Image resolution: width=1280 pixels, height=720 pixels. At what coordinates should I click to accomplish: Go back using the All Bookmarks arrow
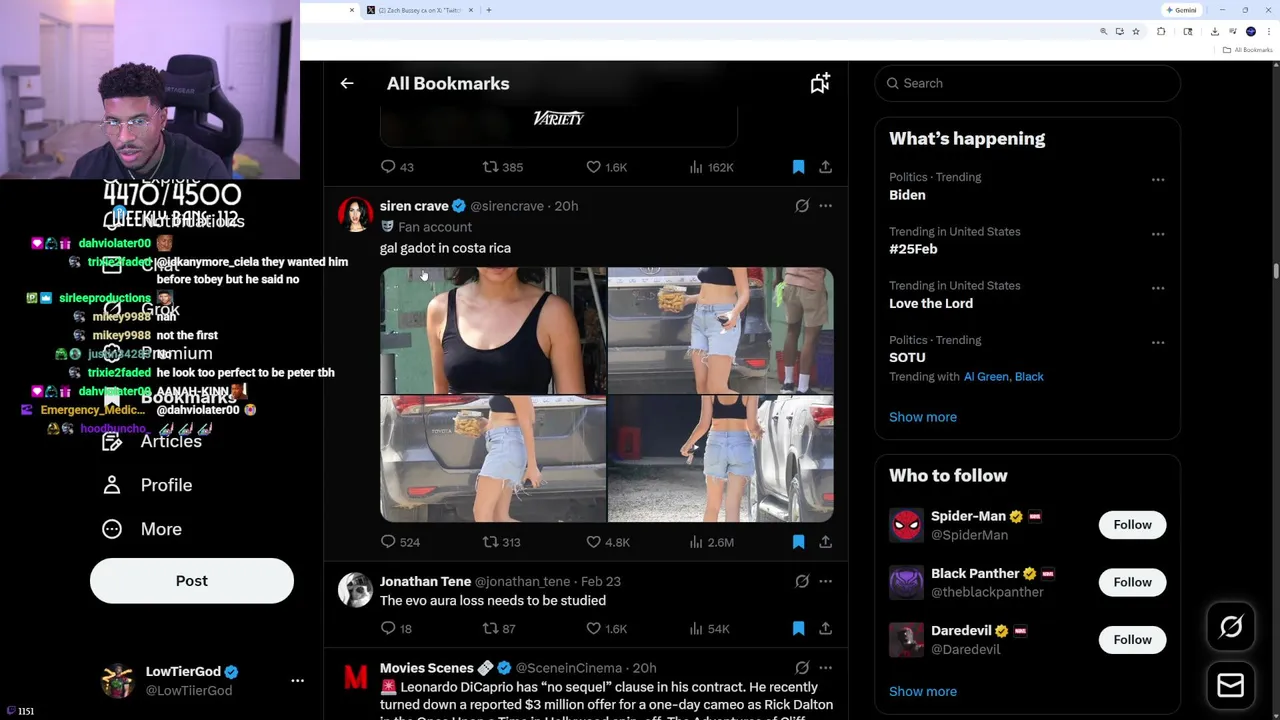coord(347,84)
